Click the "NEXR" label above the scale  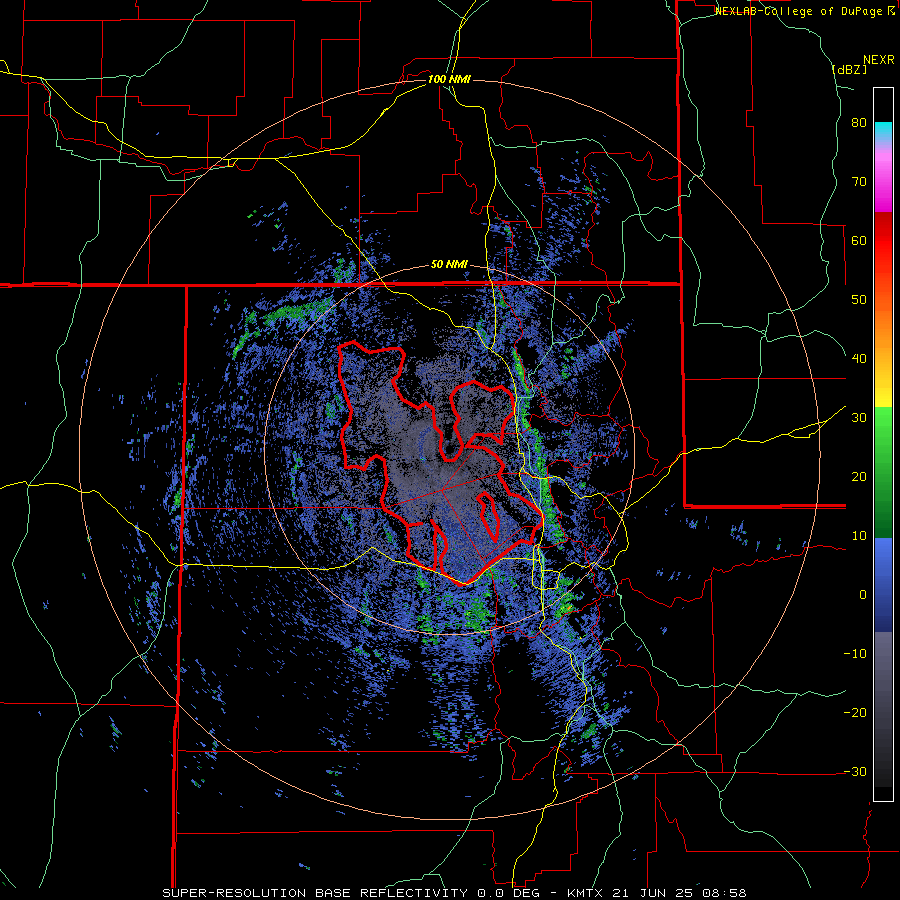click(x=878, y=60)
